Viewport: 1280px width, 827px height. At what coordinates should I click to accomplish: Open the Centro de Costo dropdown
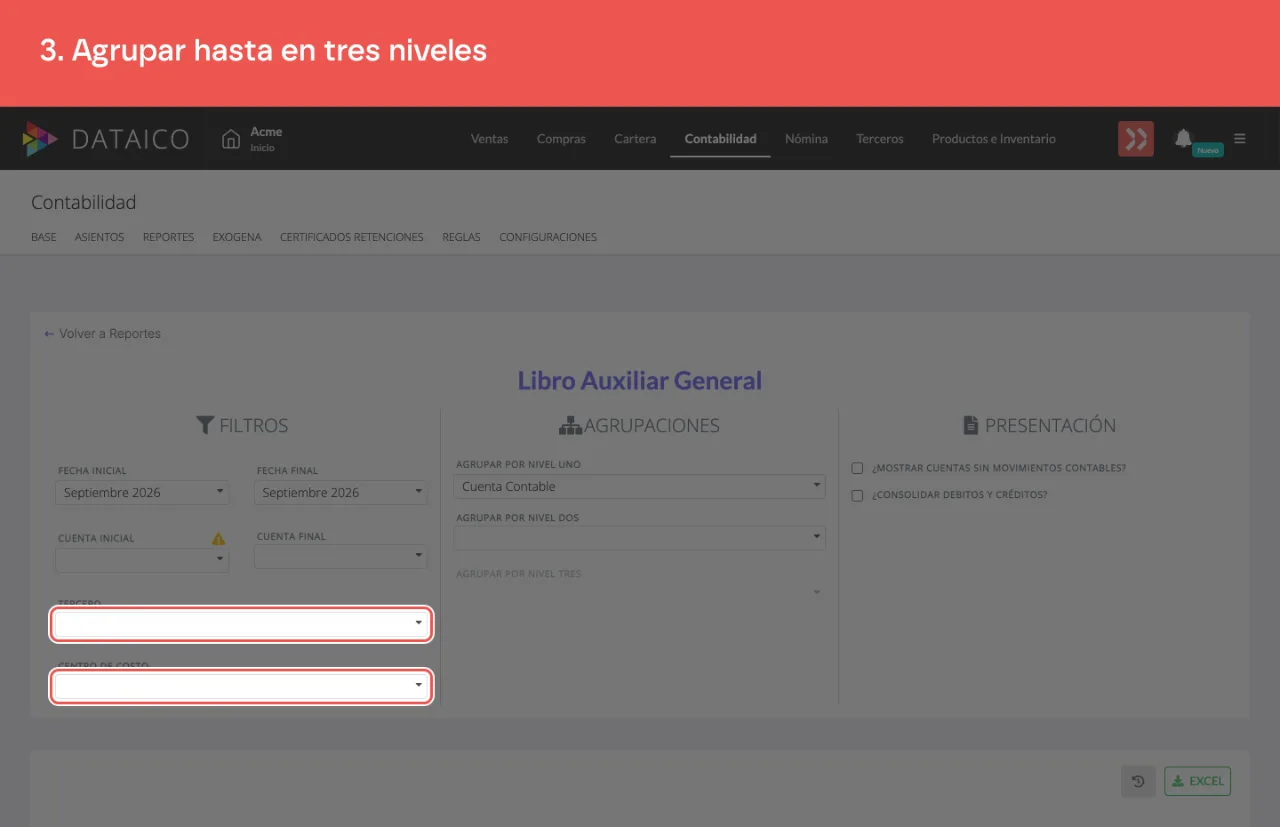pos(242,687)
